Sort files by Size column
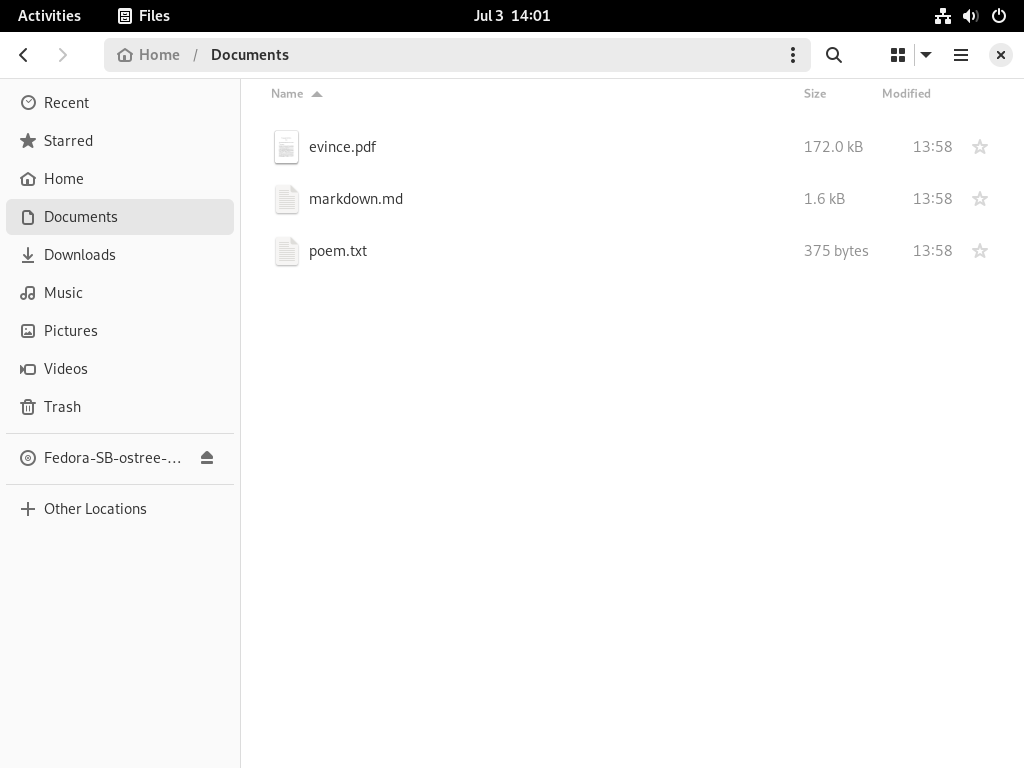Viewport: 1024px width, 768px height. 815,93
